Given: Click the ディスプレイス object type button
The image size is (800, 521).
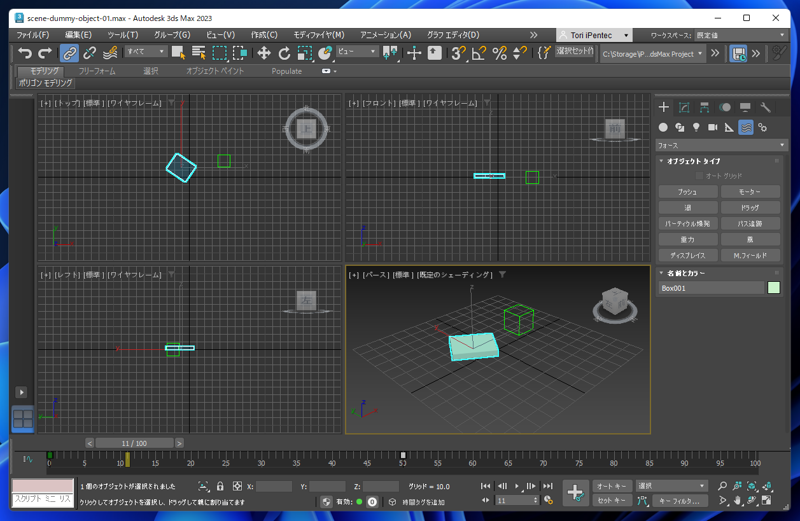Looking at the screenshot, I should tap(687, 256).
